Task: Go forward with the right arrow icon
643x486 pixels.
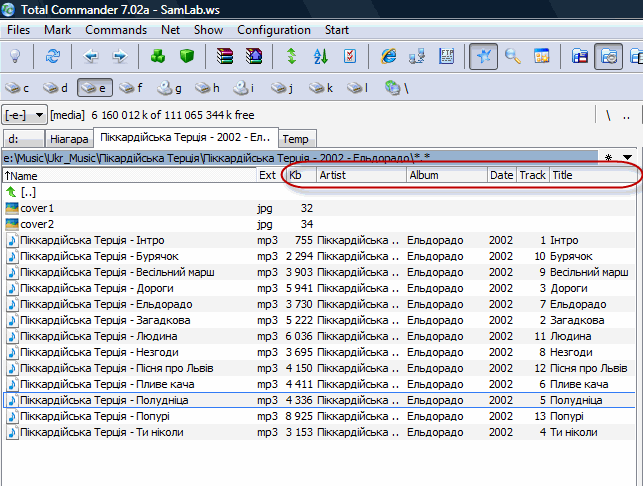Action: (120, 56)
